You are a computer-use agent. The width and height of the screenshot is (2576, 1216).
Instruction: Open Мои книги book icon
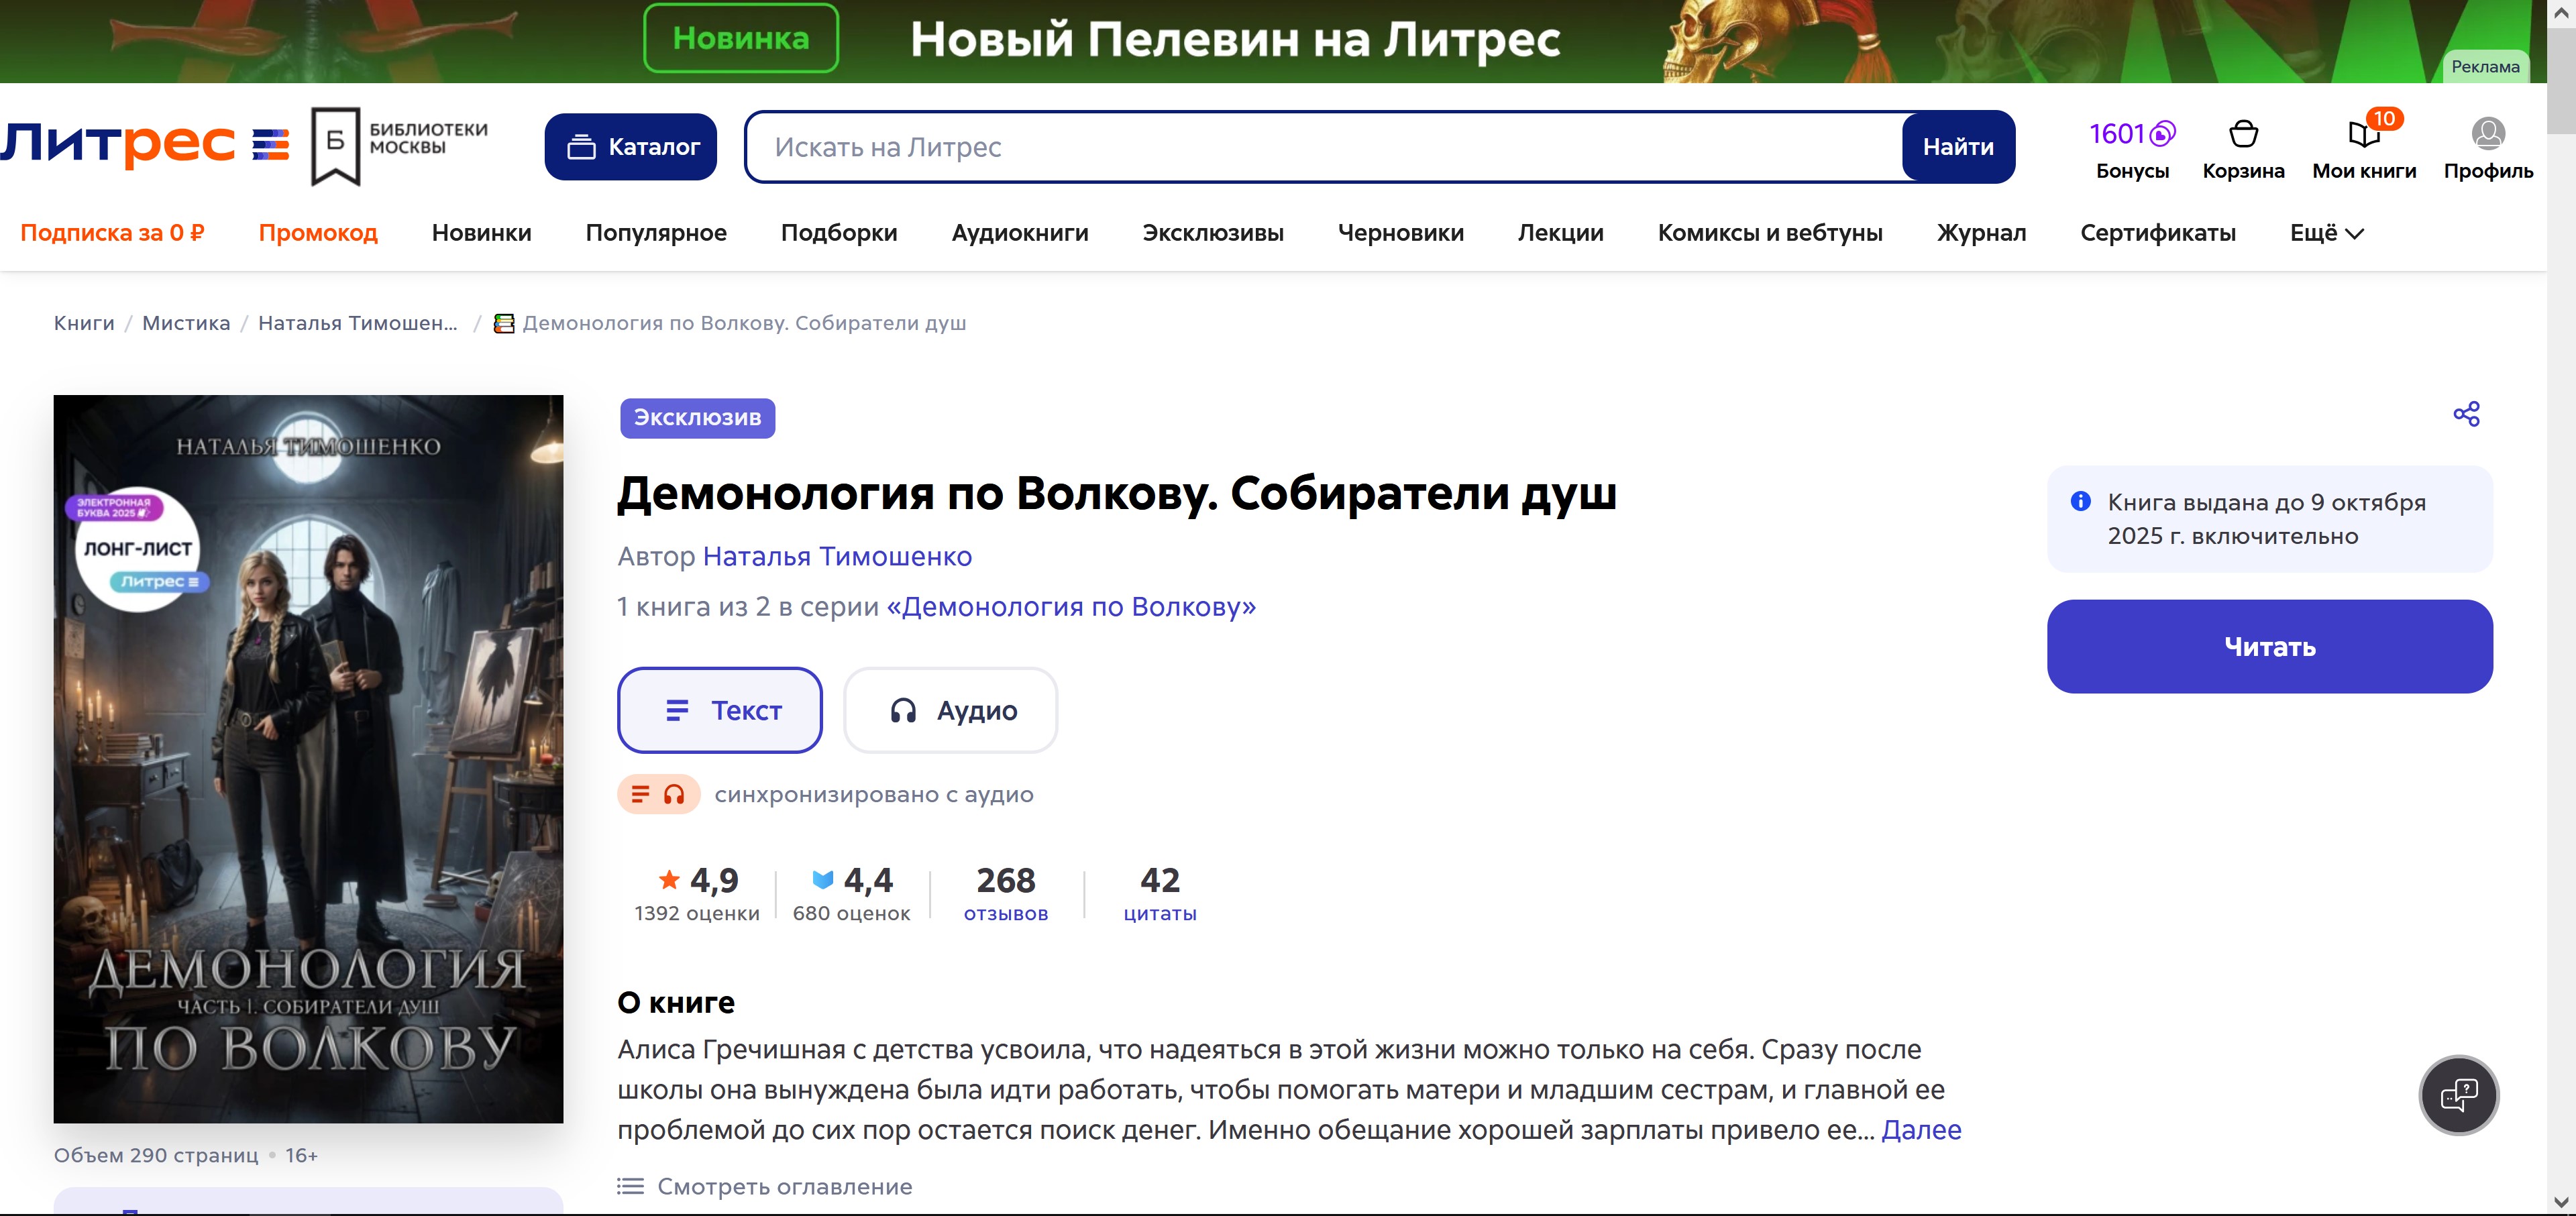[2363, 134]
